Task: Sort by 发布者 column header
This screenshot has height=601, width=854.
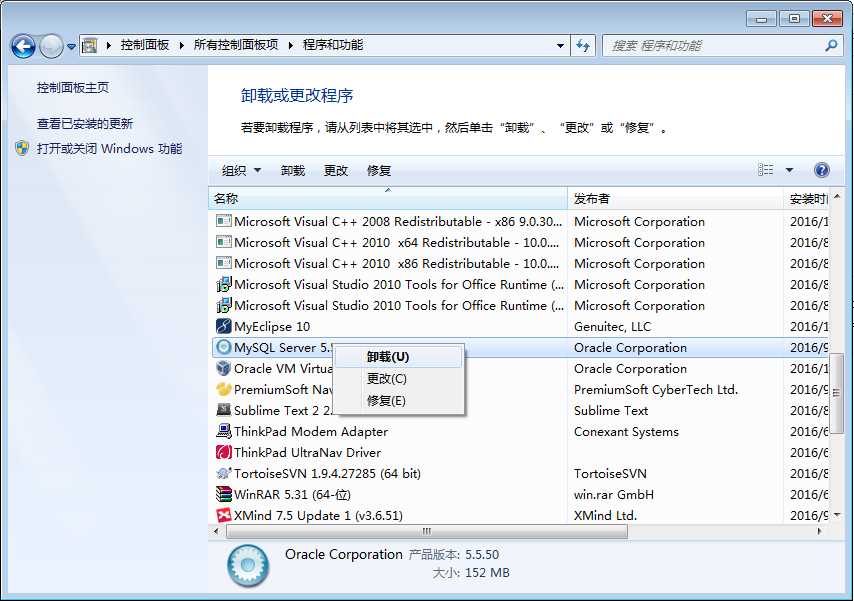Action: 675,199
